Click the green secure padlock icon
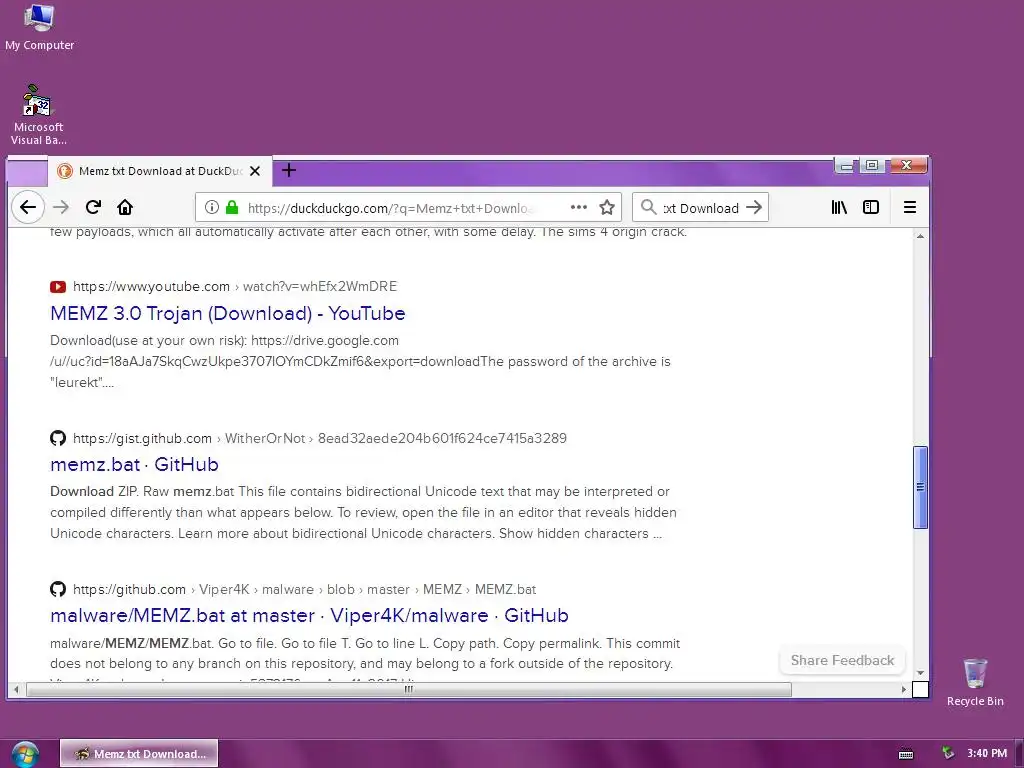The height and width of the screenshot is (768, 1024). coord(232,208)
